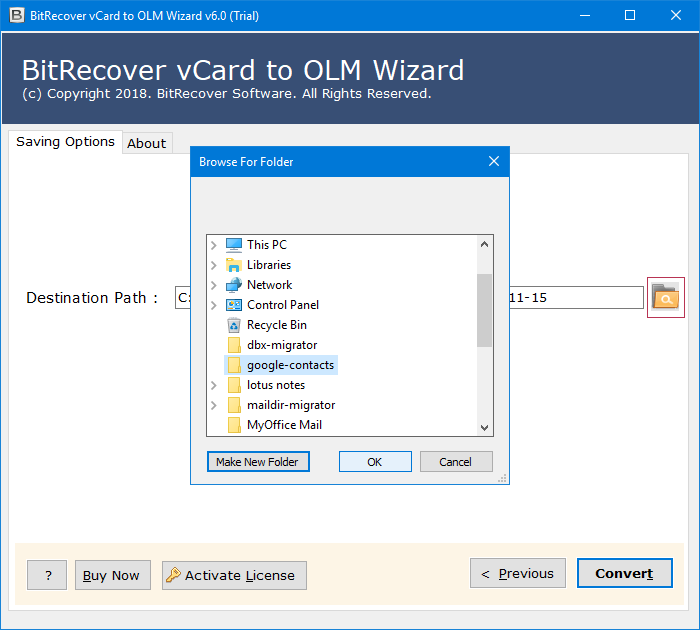700x630 pixels.
Task: Select the "Libraries" label
Action: coord(269,265)
